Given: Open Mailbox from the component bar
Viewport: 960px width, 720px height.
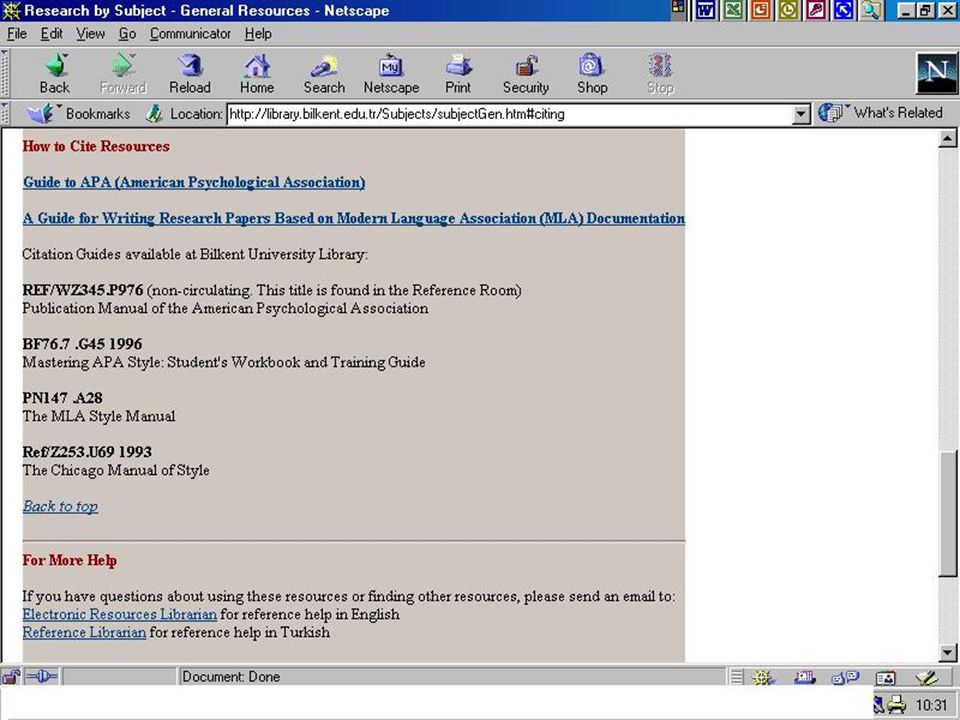Looking at the screenshot, I should tap(804, 677).
